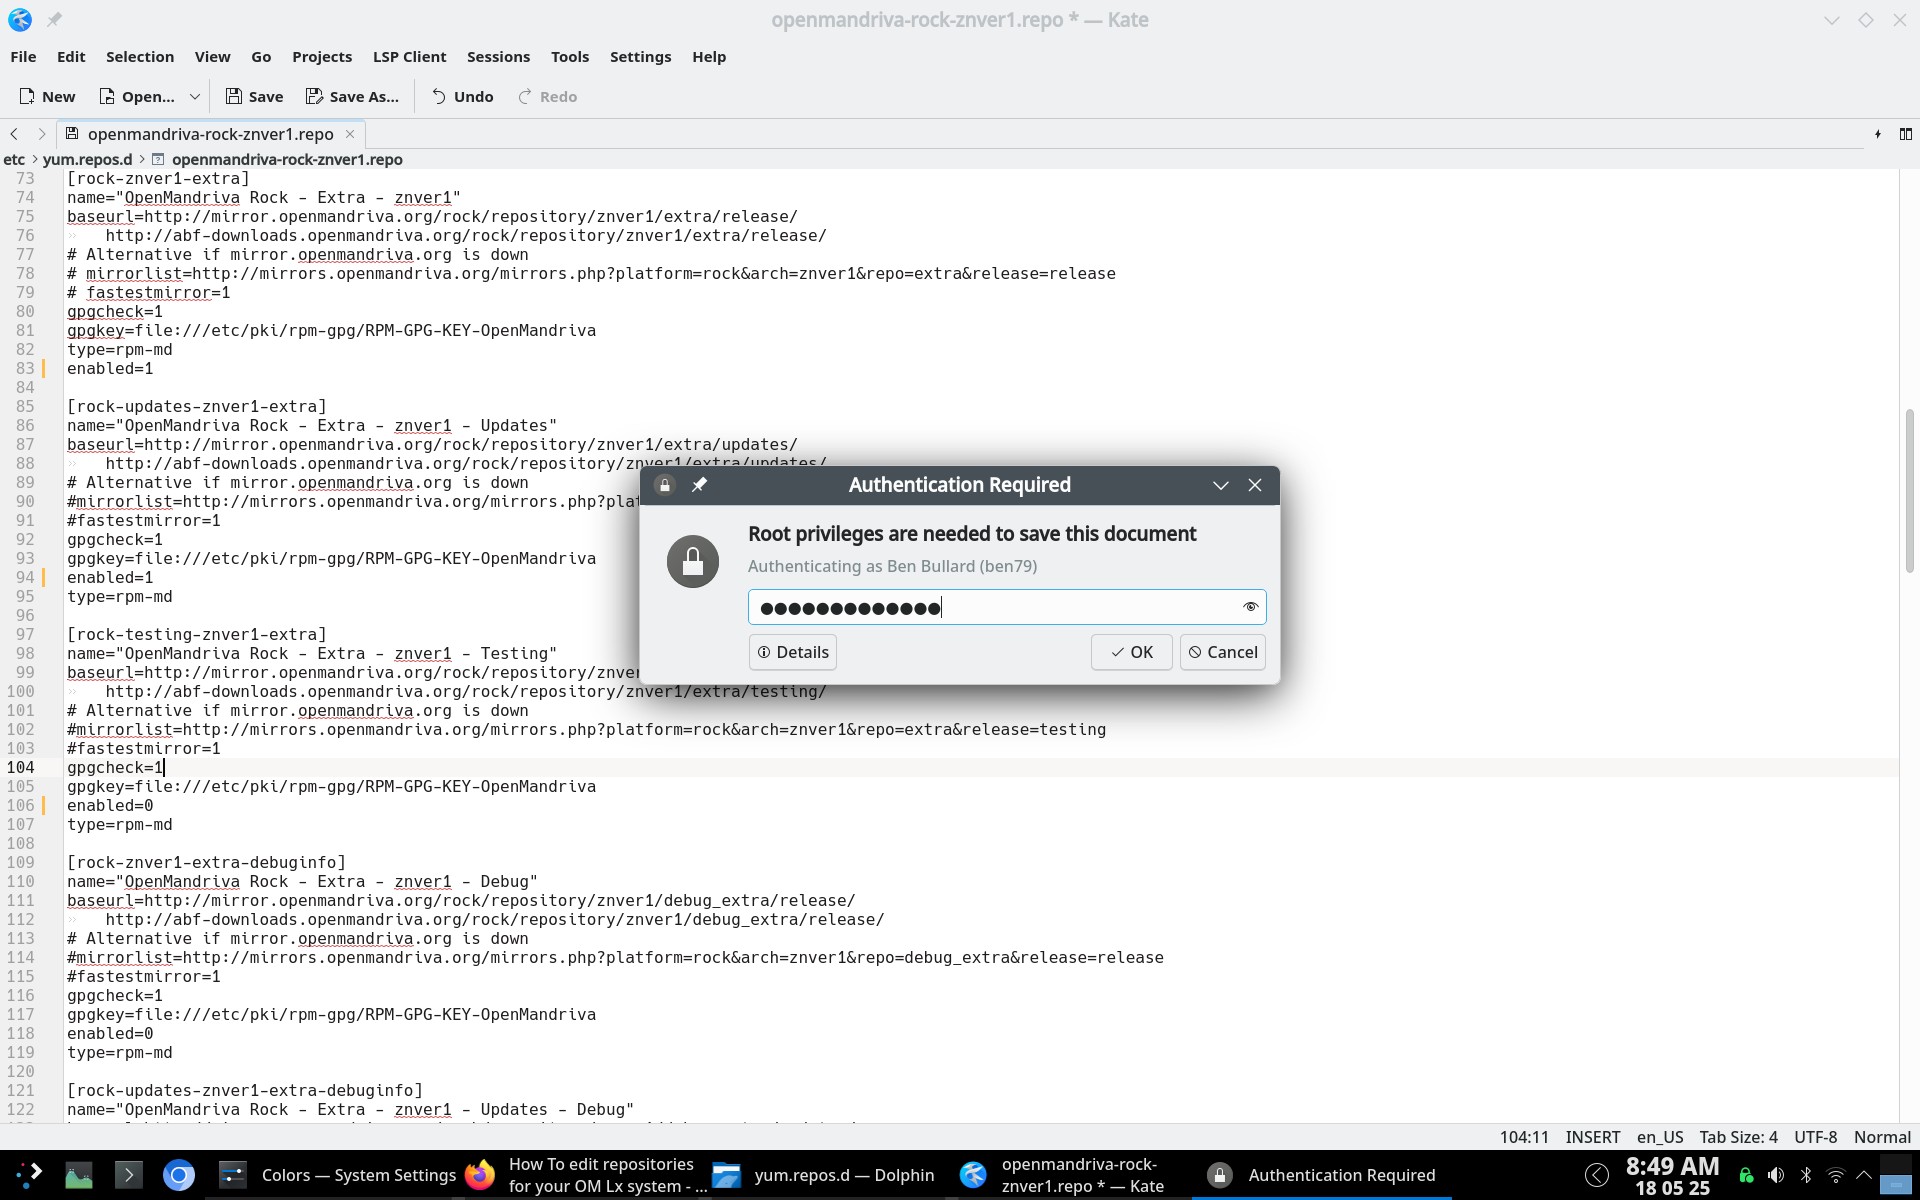Click the Wi-Fi network icon in system tray

click(x=1836, y=1175)
